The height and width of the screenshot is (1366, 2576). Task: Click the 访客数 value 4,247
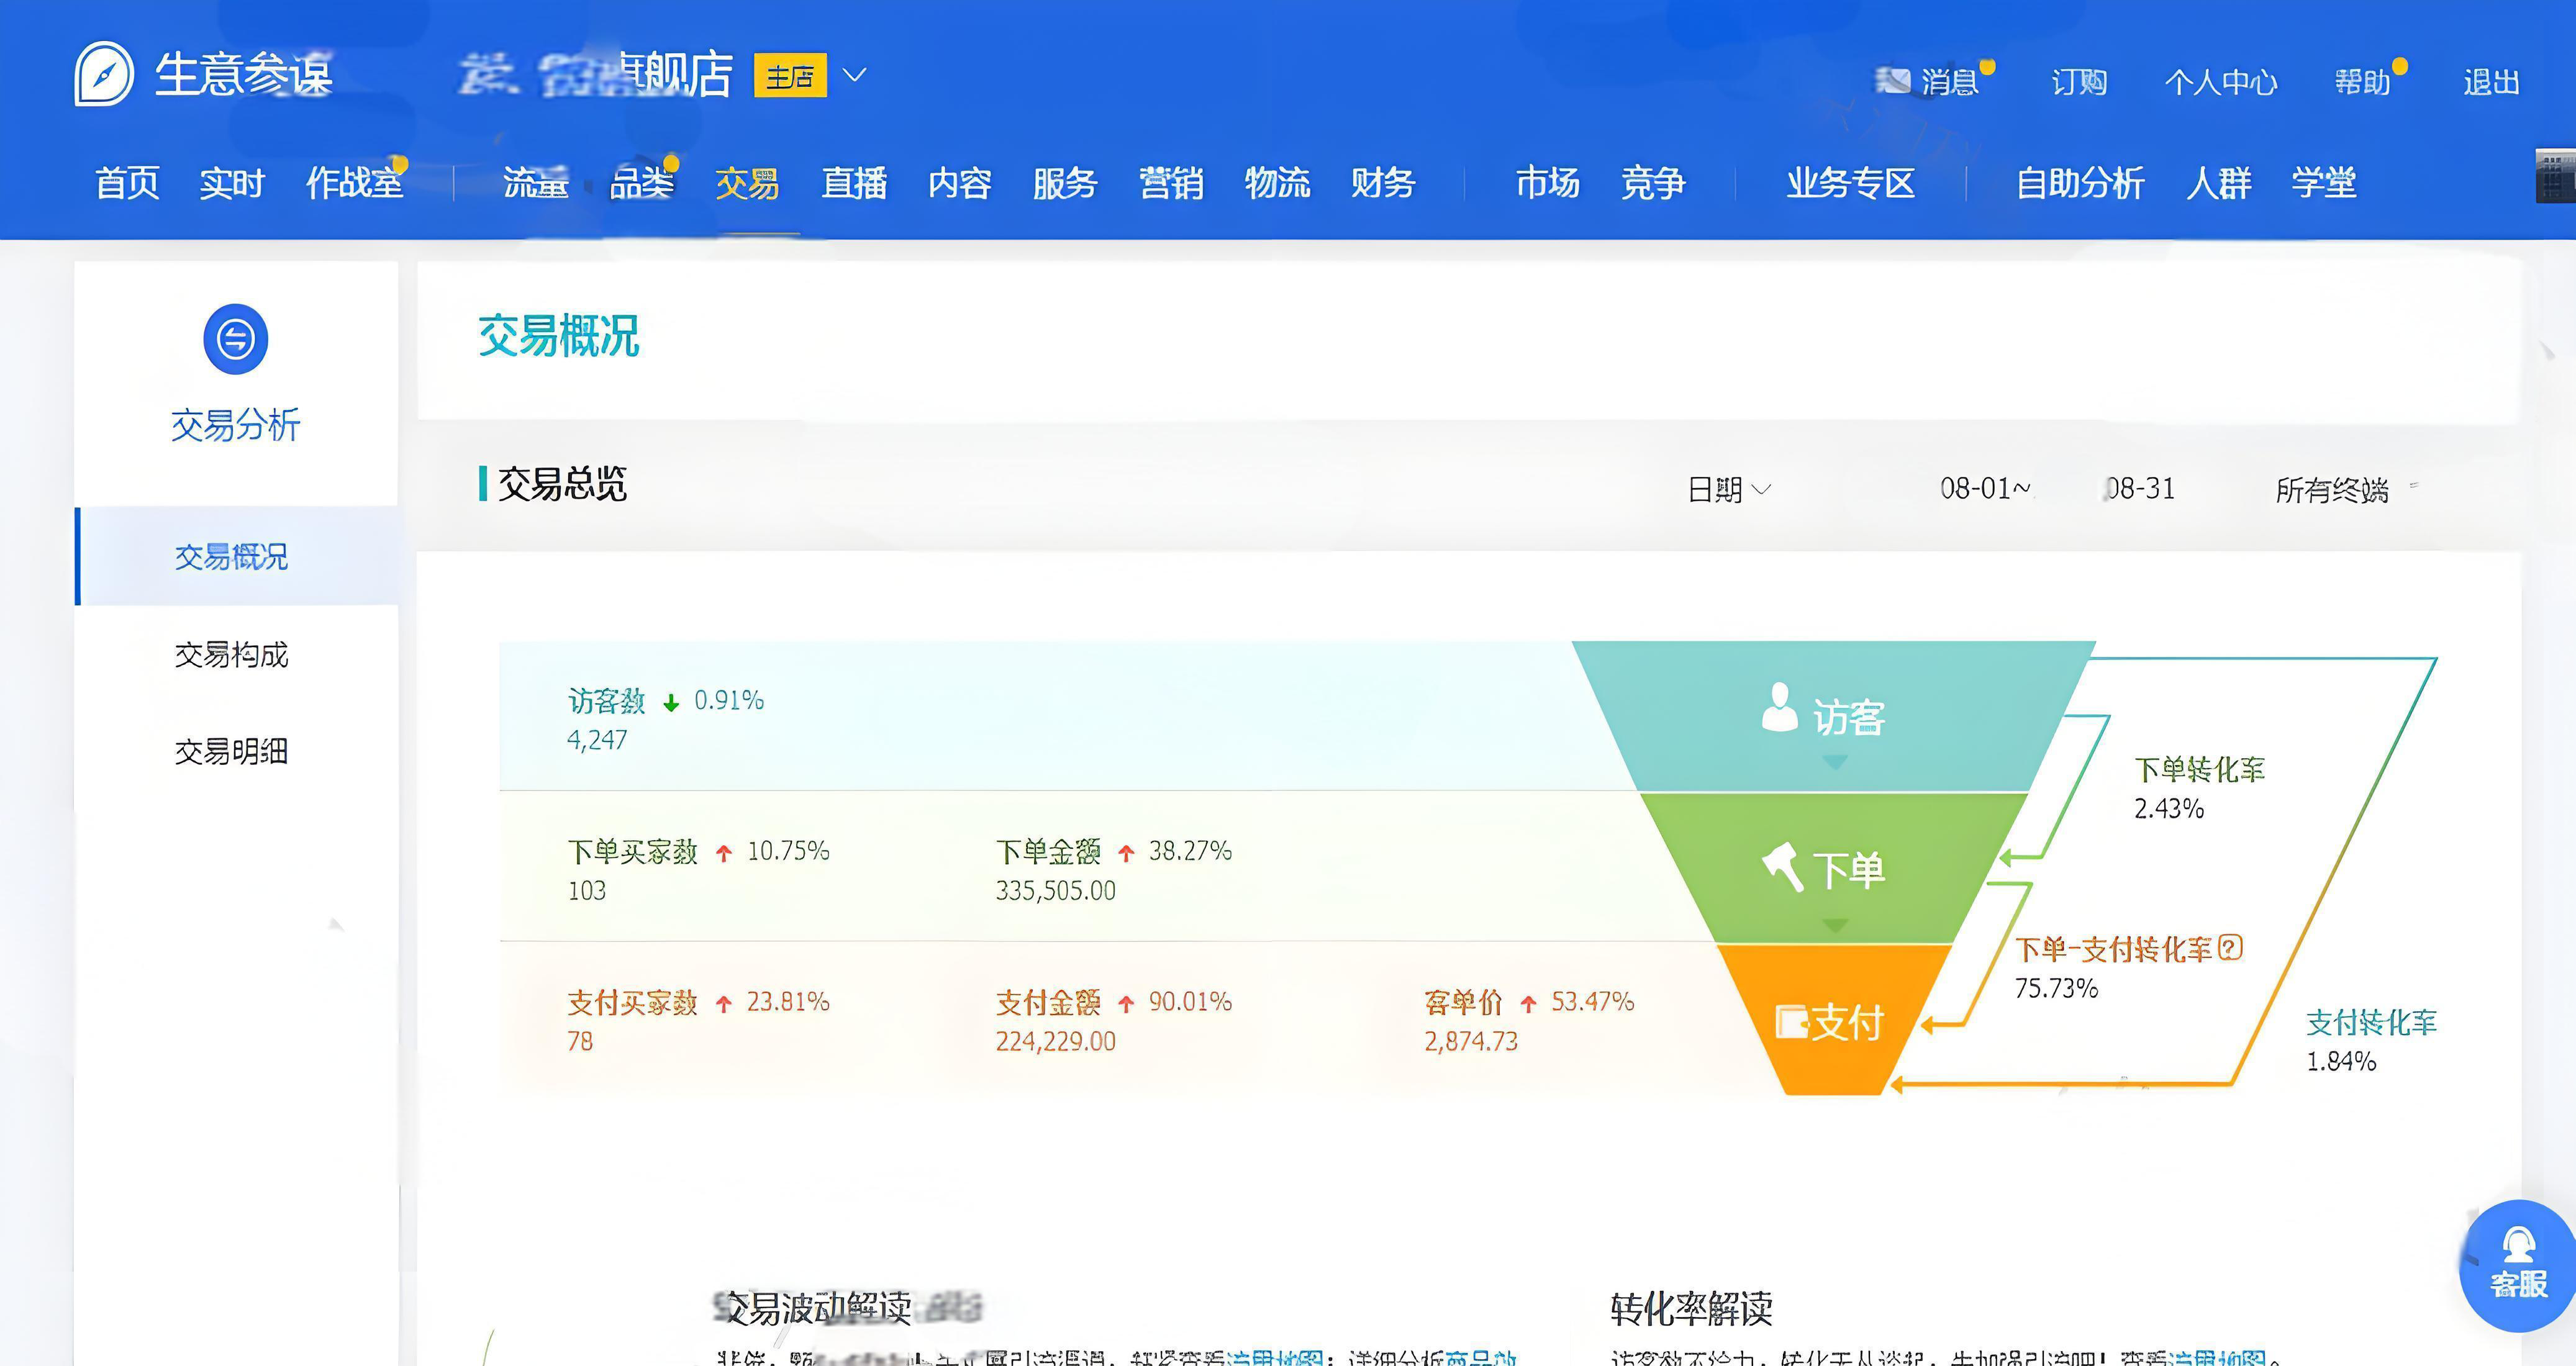click(597, 740)
